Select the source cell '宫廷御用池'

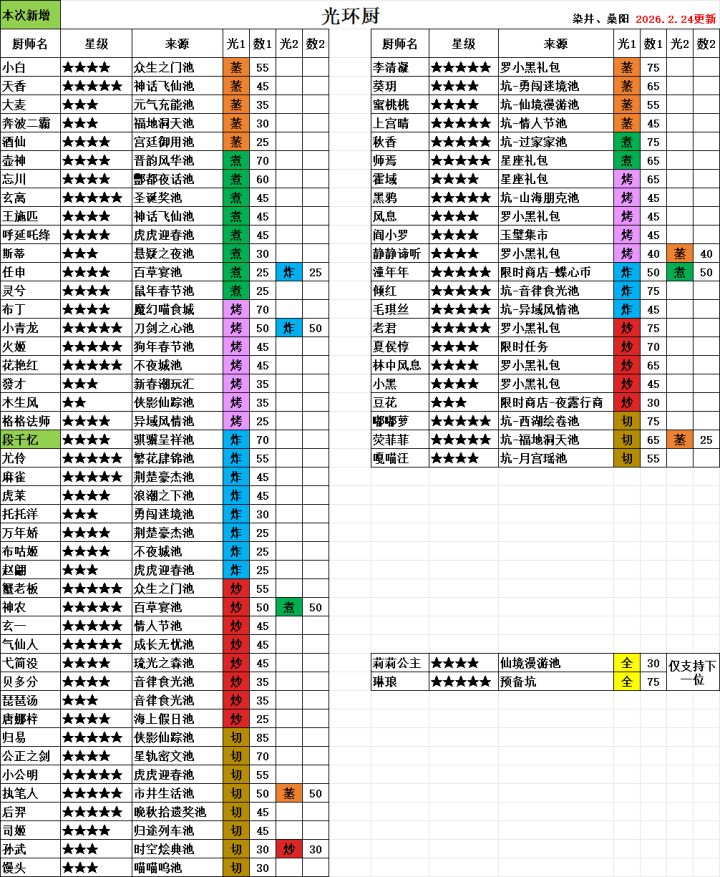point(177,142)
